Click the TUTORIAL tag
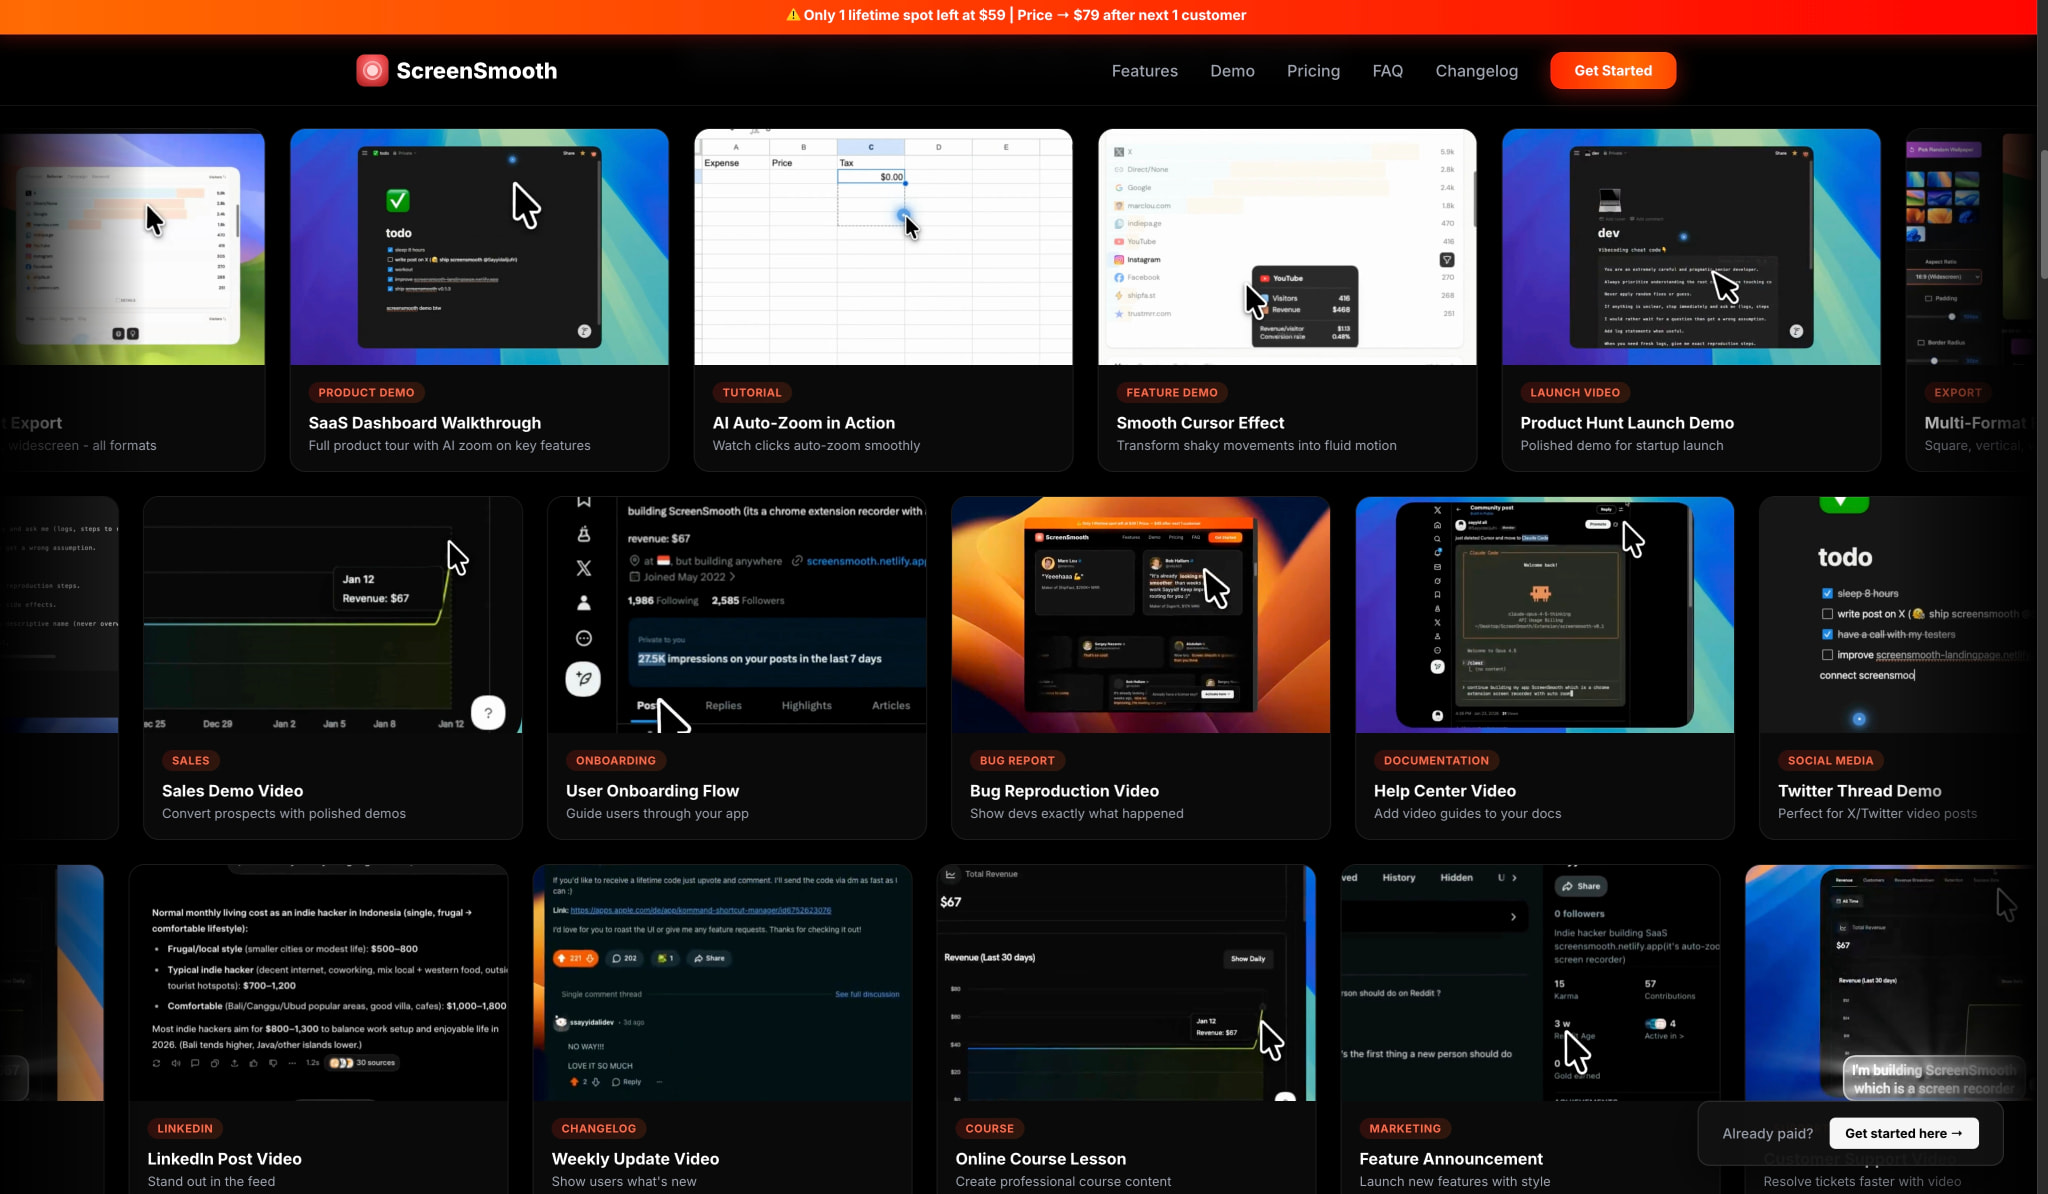Viewport: 2048px width, 1194px height. 752,392
